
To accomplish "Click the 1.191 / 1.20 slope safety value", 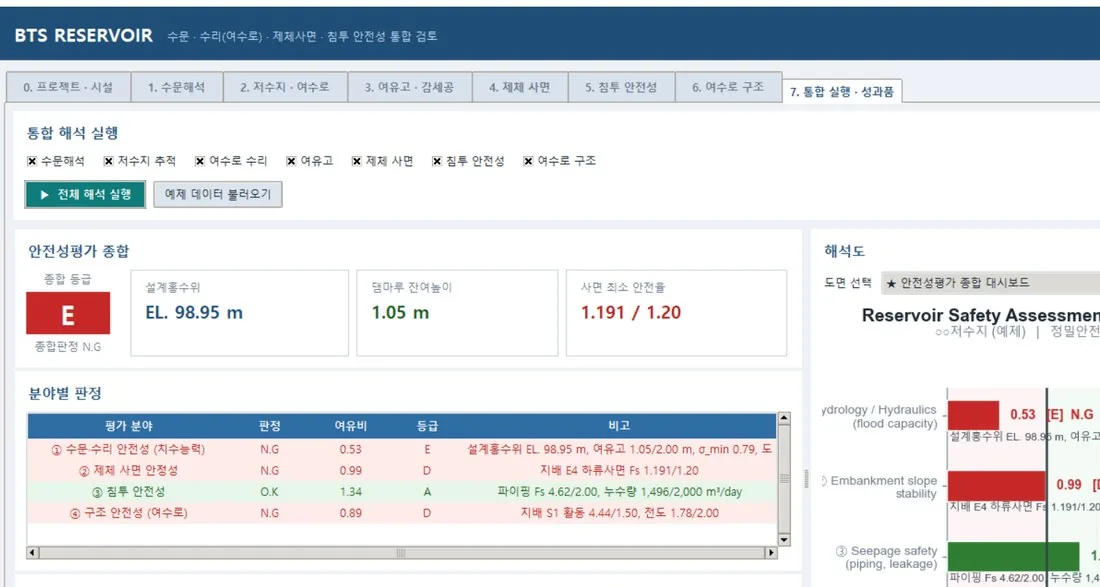I will tap(631, 313).
